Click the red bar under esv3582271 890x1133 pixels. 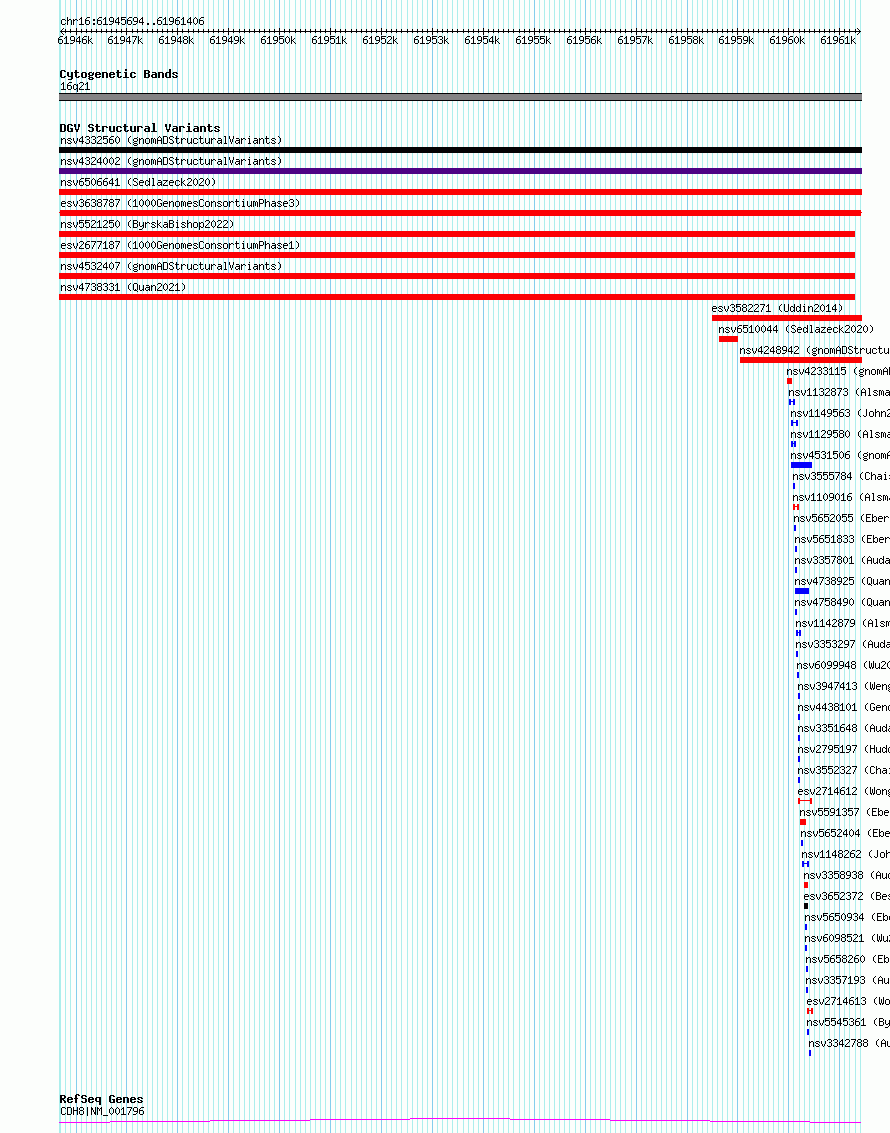pos(787,318)
